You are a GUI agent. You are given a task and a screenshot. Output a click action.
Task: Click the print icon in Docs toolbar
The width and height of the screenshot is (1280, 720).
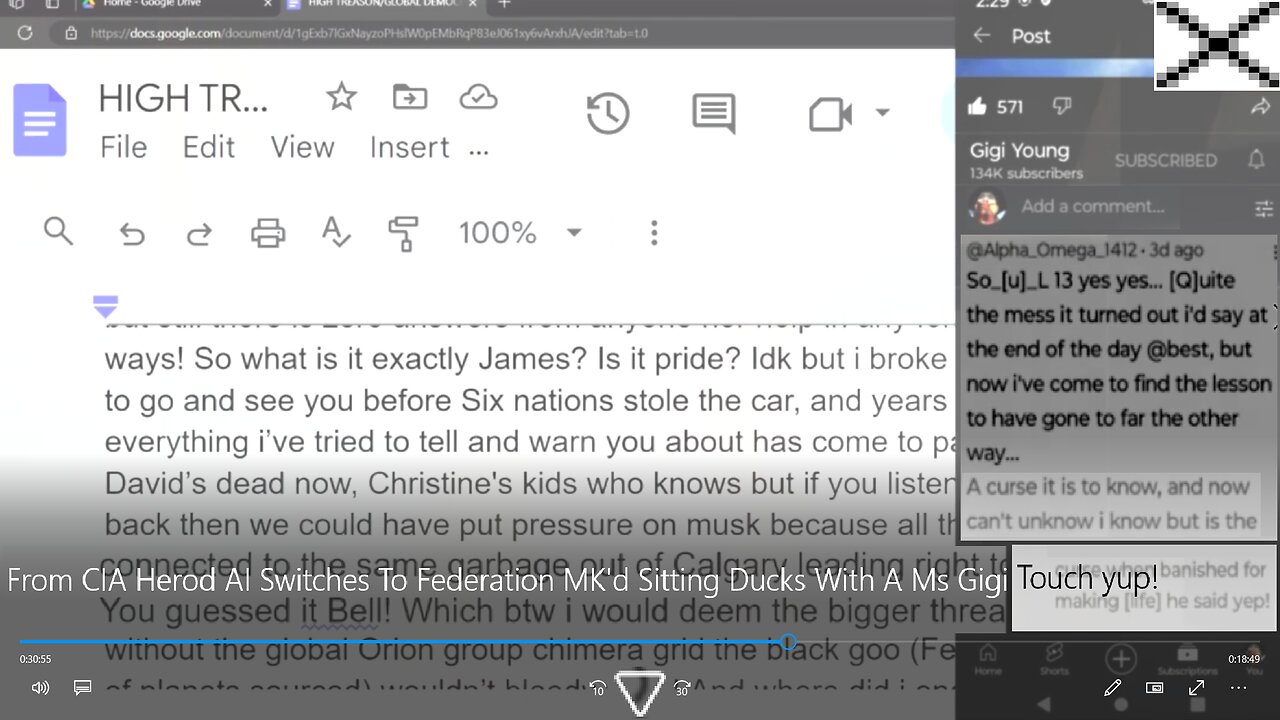coord(268,234)
